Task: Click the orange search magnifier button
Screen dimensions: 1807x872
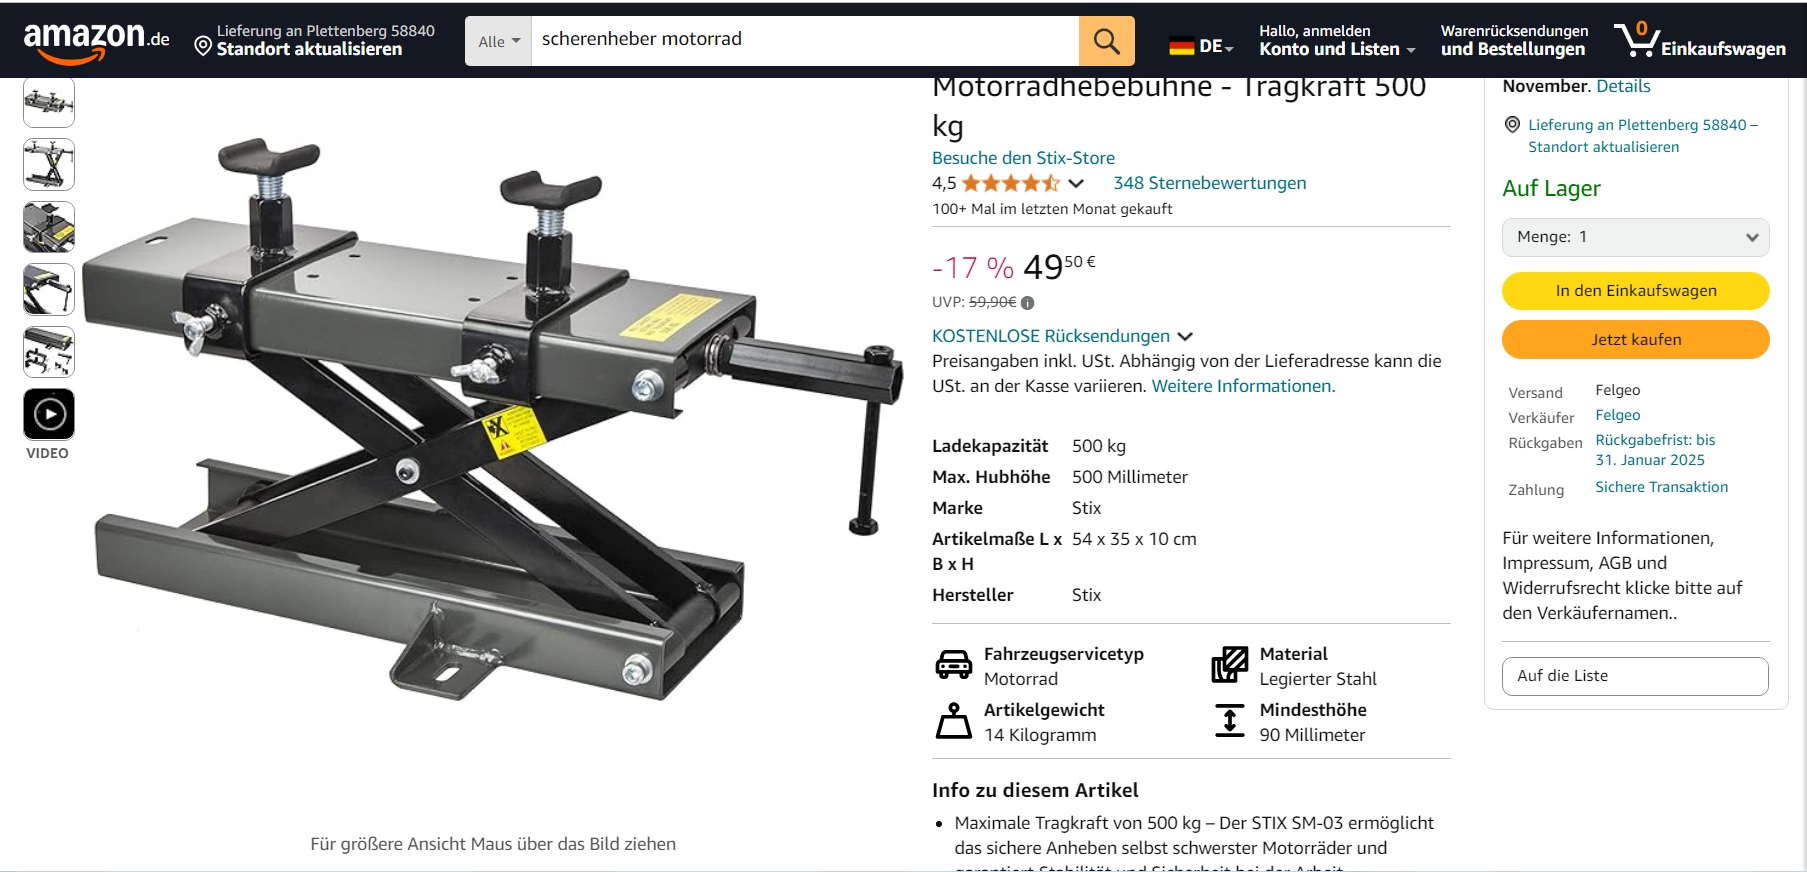Action: (x=1106, y=41)
